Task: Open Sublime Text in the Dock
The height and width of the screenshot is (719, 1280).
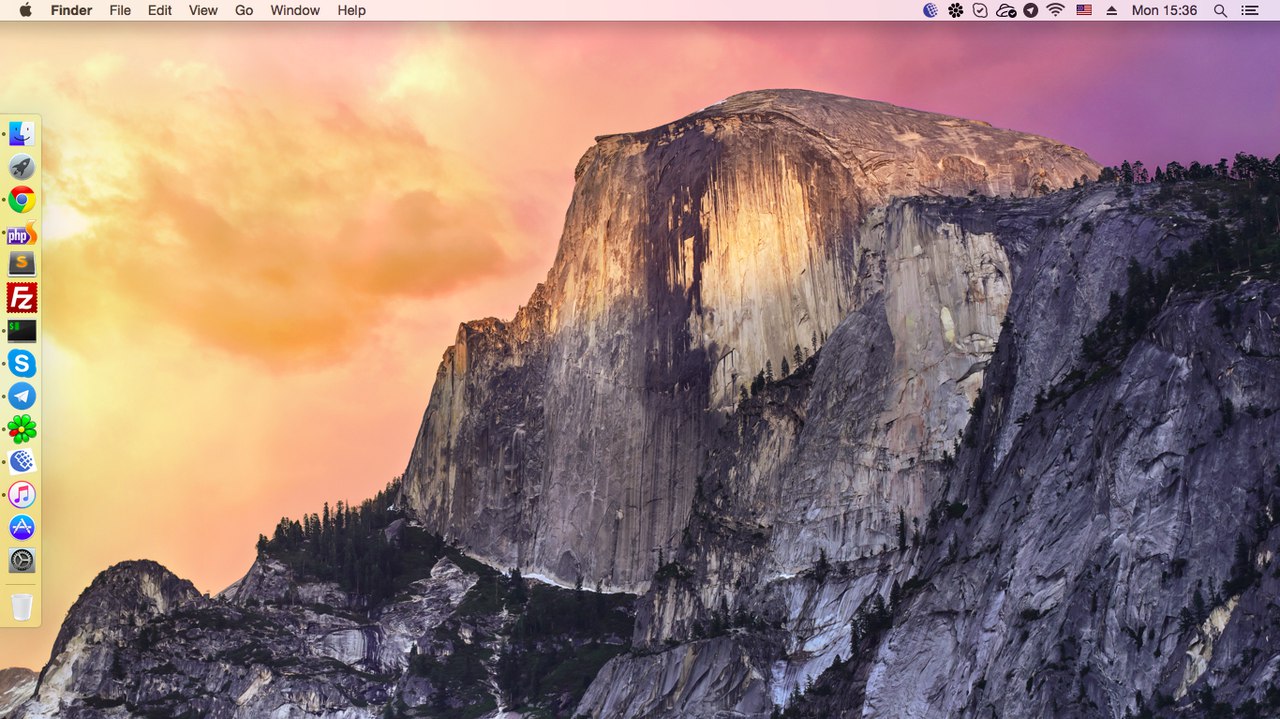Action: [x=22, y=264]
